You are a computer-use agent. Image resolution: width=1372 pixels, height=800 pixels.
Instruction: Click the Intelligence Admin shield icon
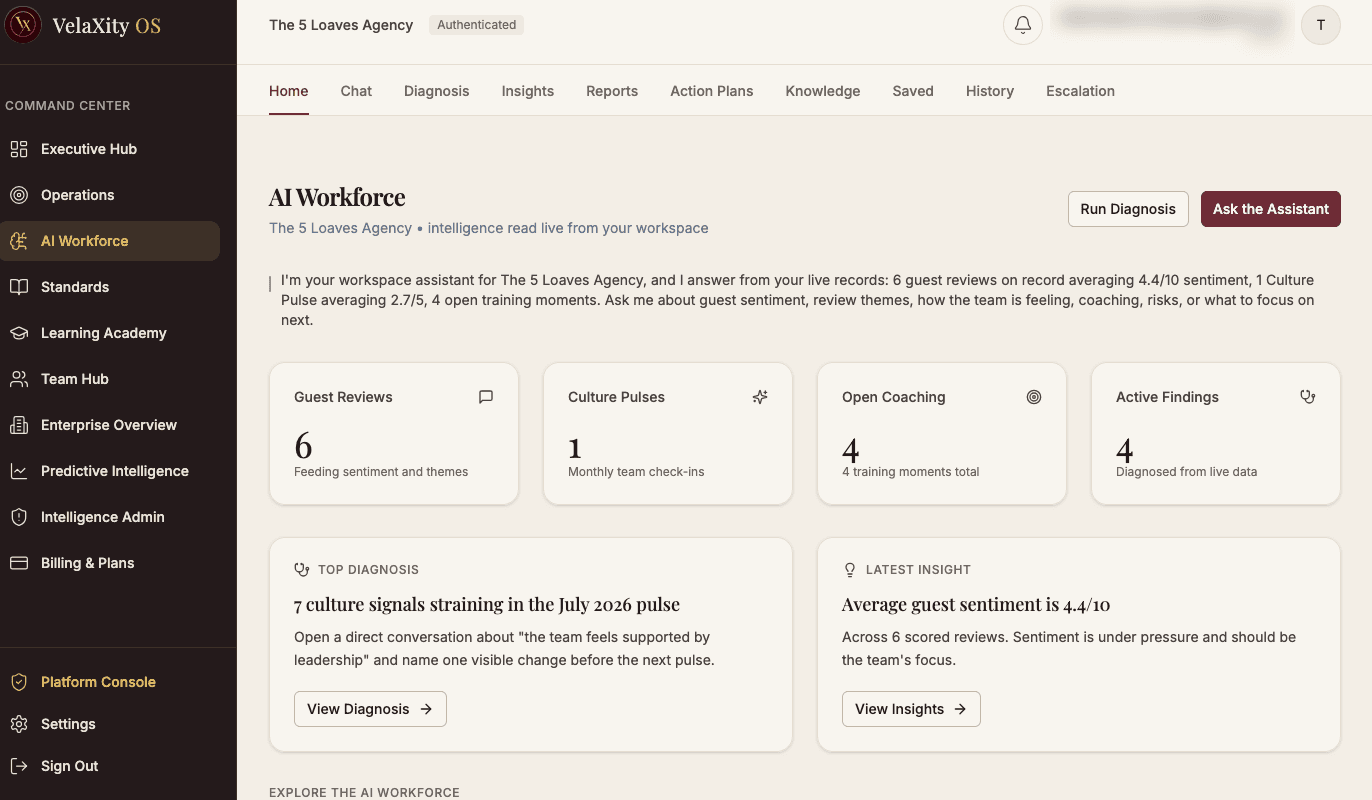18,517
